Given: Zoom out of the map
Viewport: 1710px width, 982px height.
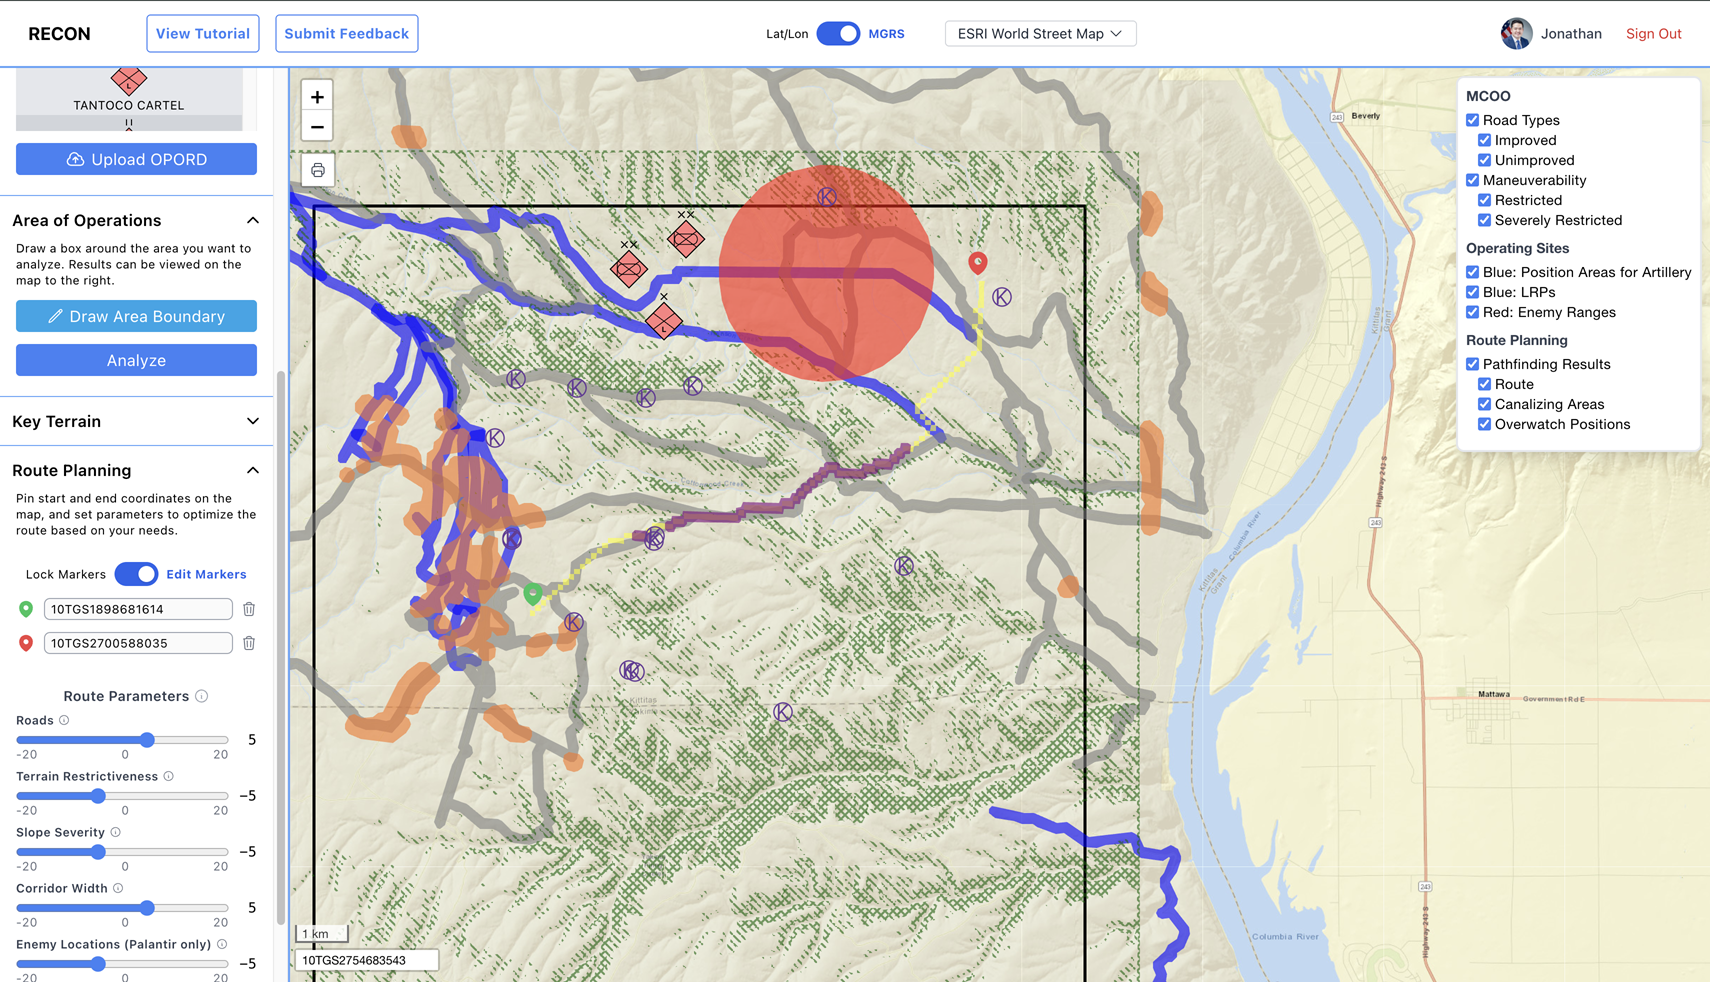Looking at the screenshot, I should [x=317, y=127].
